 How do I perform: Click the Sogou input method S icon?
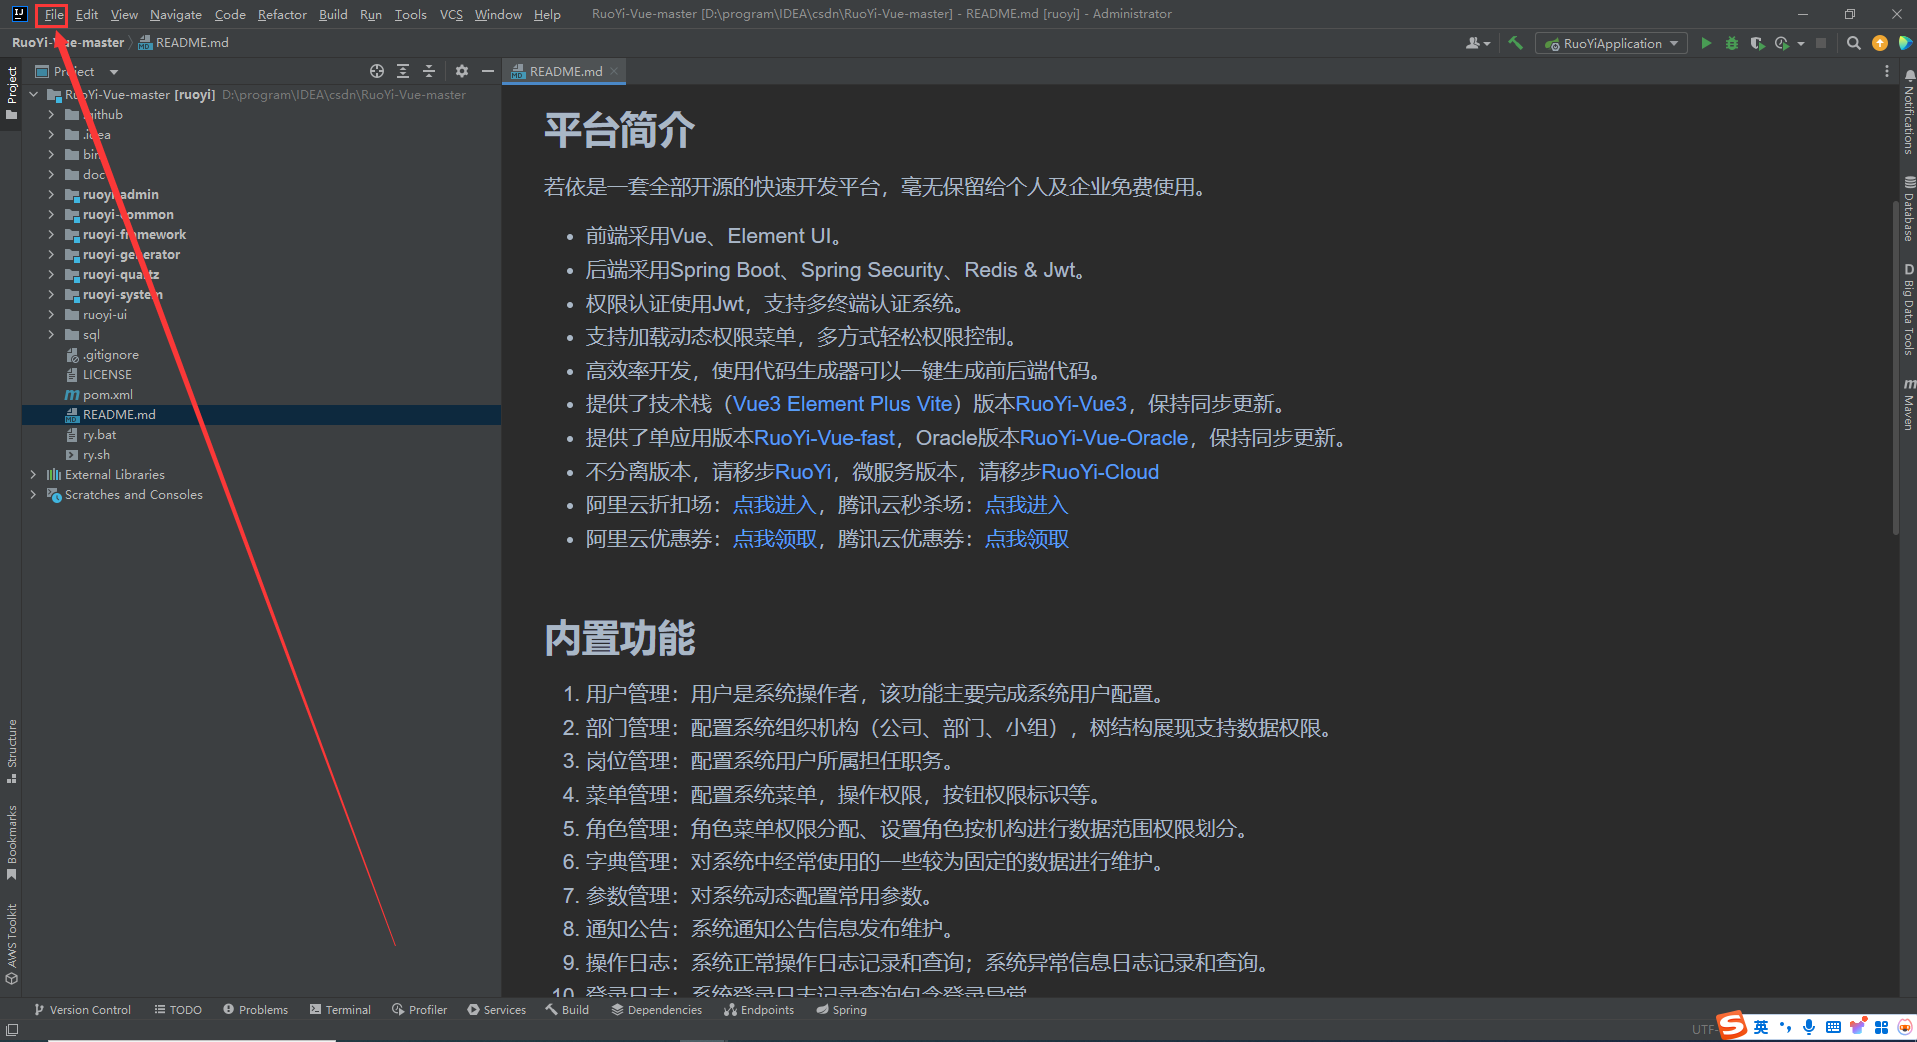(x=1732, y=1026)
